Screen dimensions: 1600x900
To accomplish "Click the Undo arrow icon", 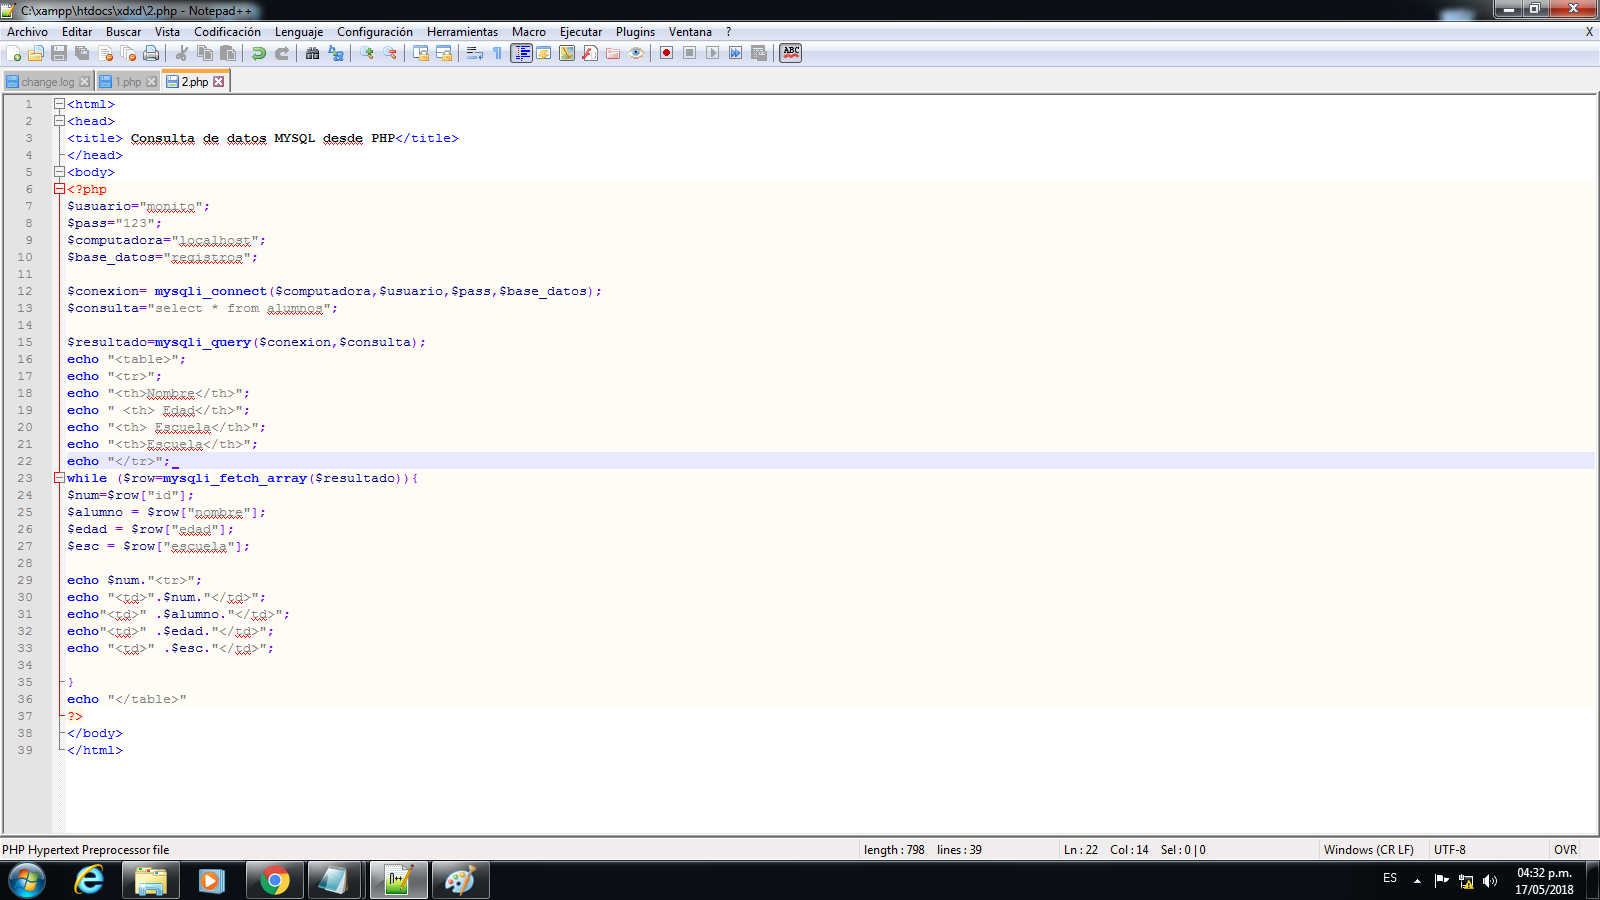I will click(x=259, y=53).
